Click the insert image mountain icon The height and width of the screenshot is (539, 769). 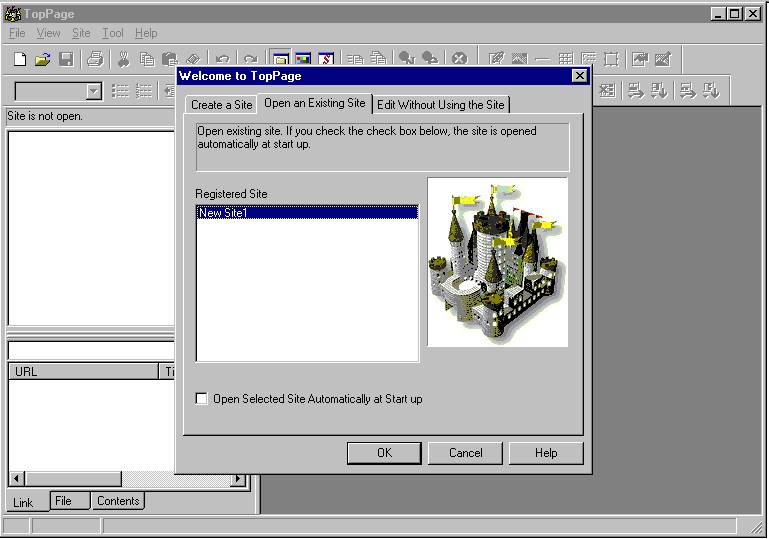(x=519, y=59)
